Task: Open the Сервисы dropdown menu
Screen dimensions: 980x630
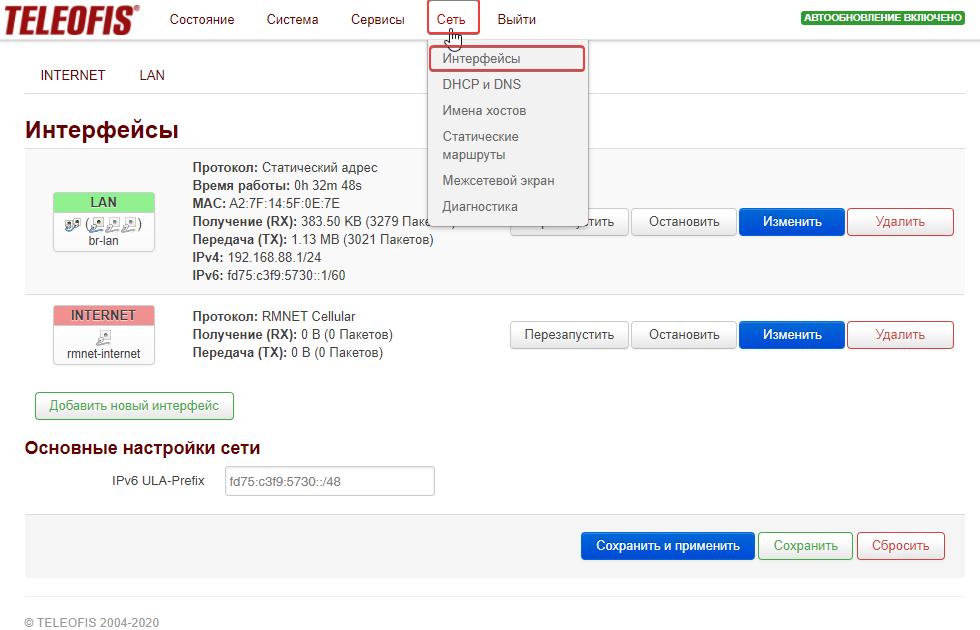Action: coord(378,20)
